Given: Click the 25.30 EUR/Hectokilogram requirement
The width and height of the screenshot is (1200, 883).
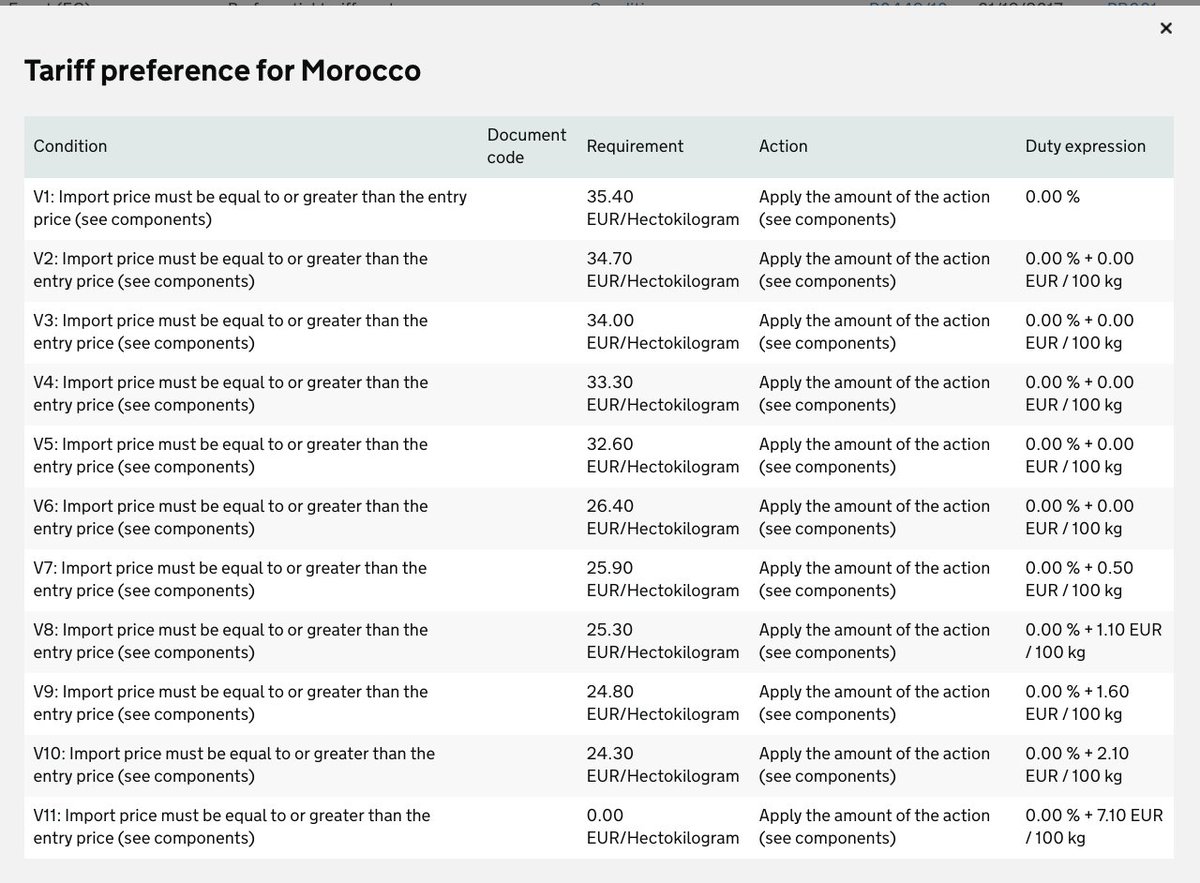Looking at the screenshot, I should 662,642.
